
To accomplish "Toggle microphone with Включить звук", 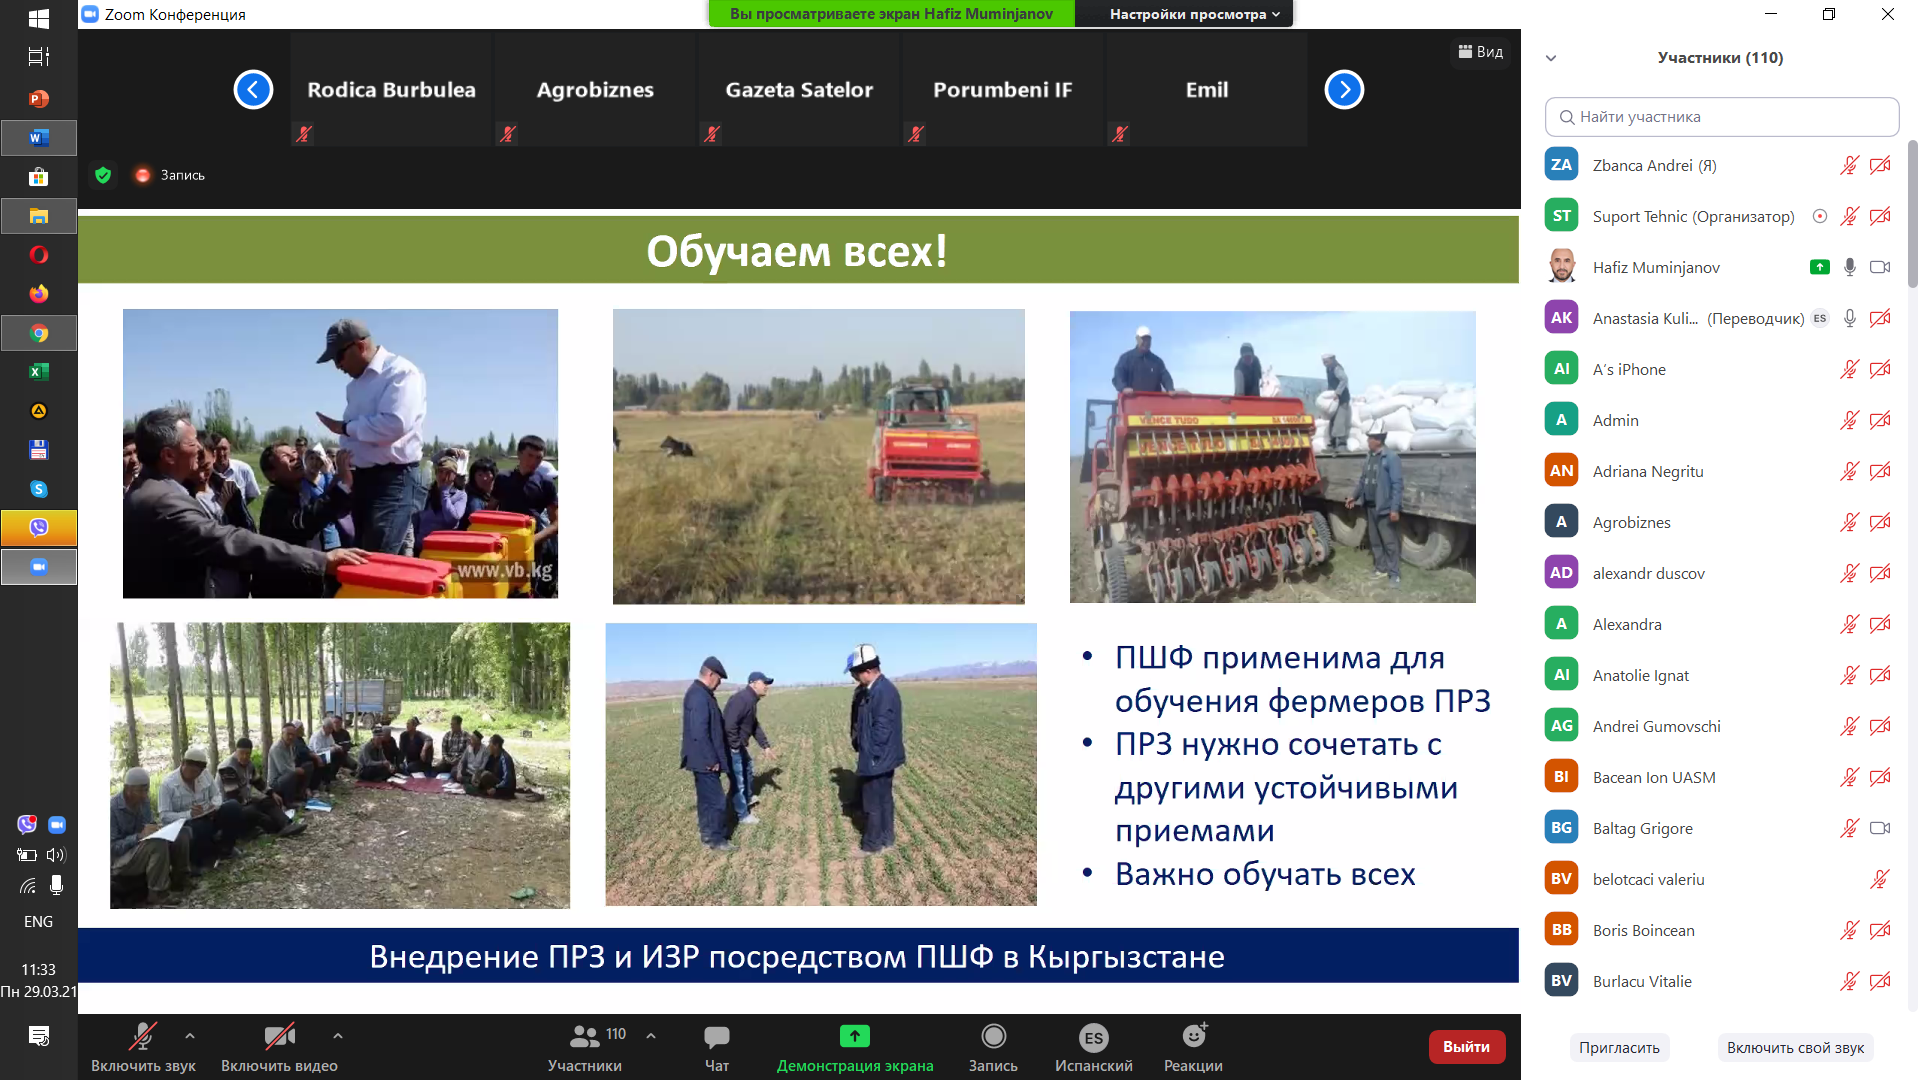I will point(143,1037).
